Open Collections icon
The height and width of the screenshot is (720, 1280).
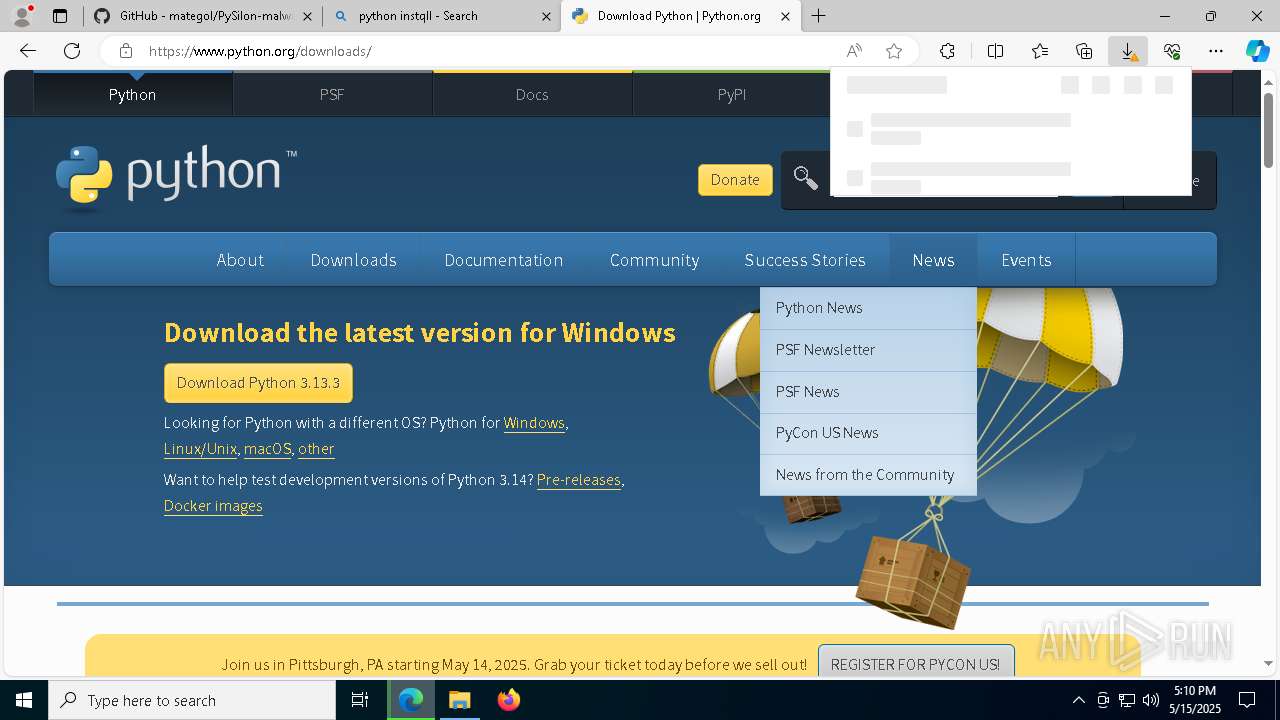coord(1084,51)
